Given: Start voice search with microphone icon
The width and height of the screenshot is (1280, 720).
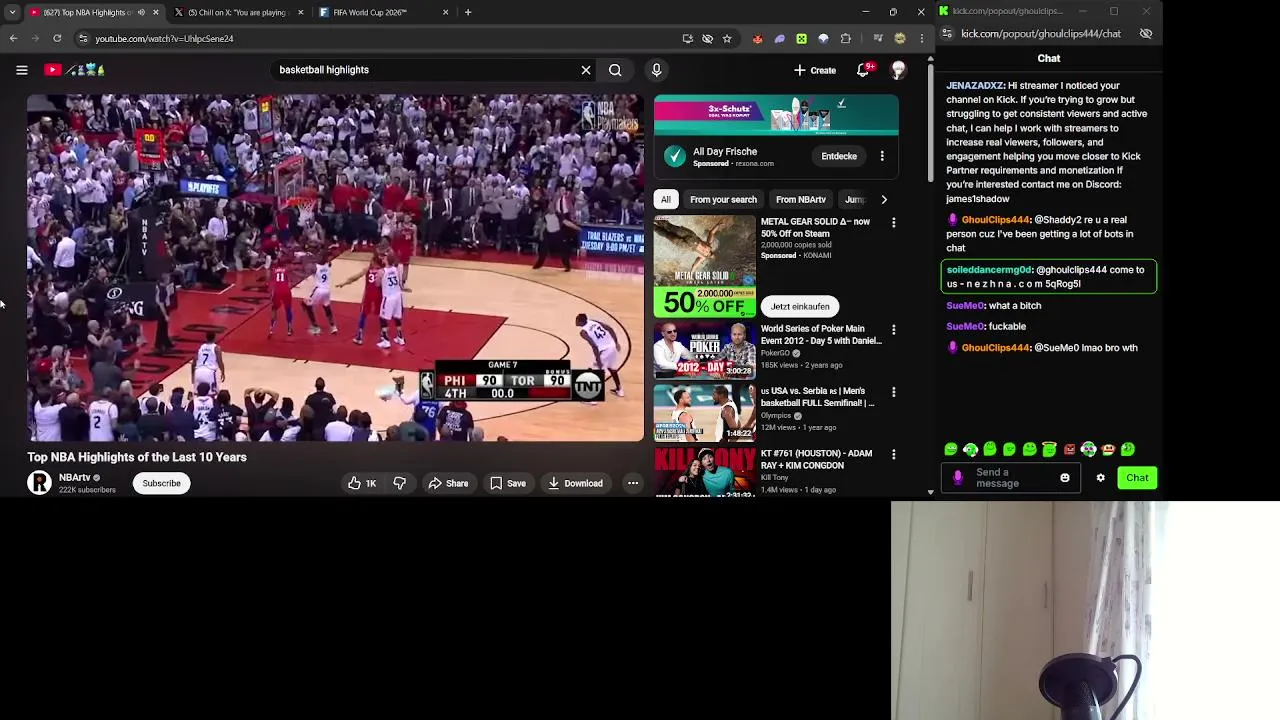Looking at the screenshot, I should 656,70.
